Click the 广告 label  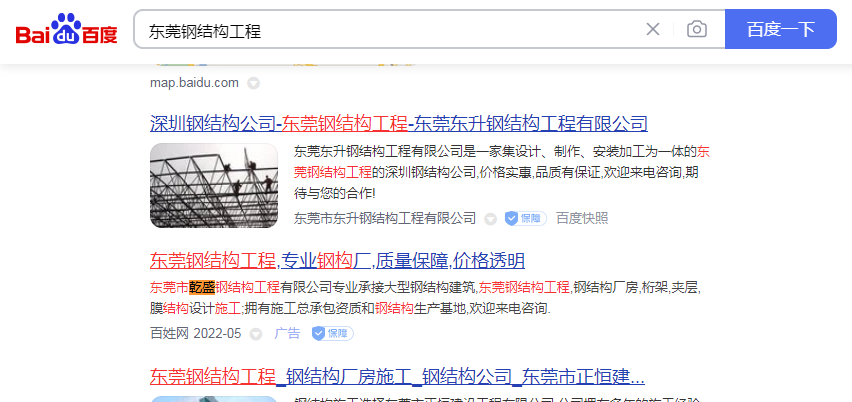pyautogui.click(x=287, y=333)
